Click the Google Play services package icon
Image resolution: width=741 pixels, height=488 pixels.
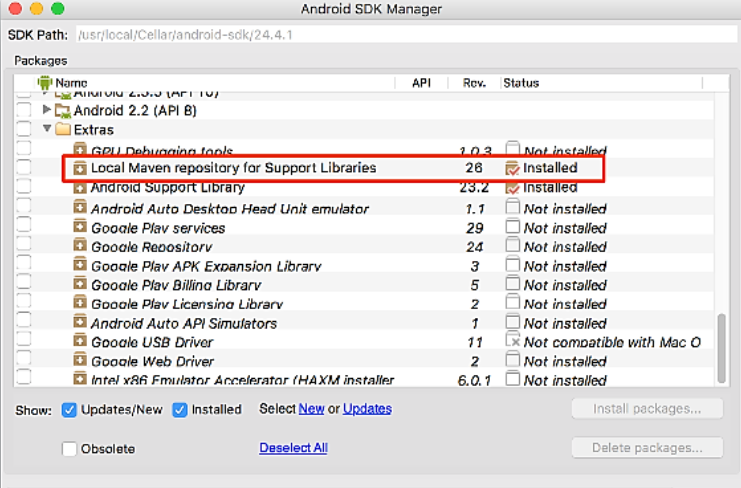tap(80, 228)
